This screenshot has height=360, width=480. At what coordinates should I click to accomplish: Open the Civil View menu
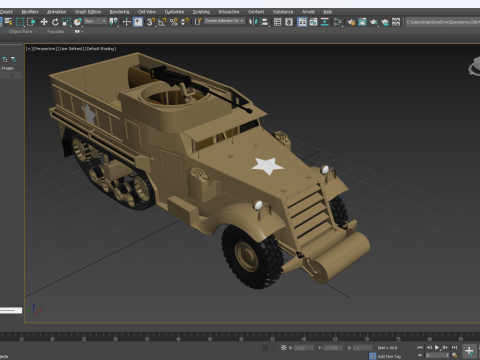[147, 12]
